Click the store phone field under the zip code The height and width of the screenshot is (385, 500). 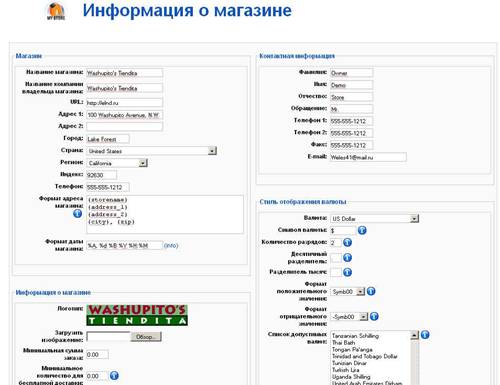tap(108, 187)
